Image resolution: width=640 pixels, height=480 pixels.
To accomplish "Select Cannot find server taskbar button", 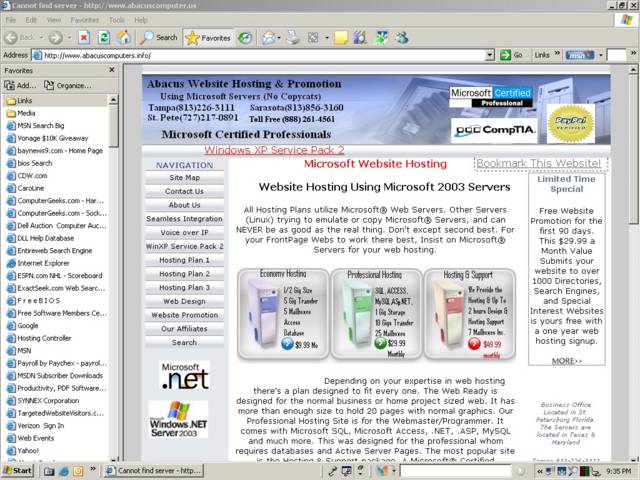I will [154, 471].
